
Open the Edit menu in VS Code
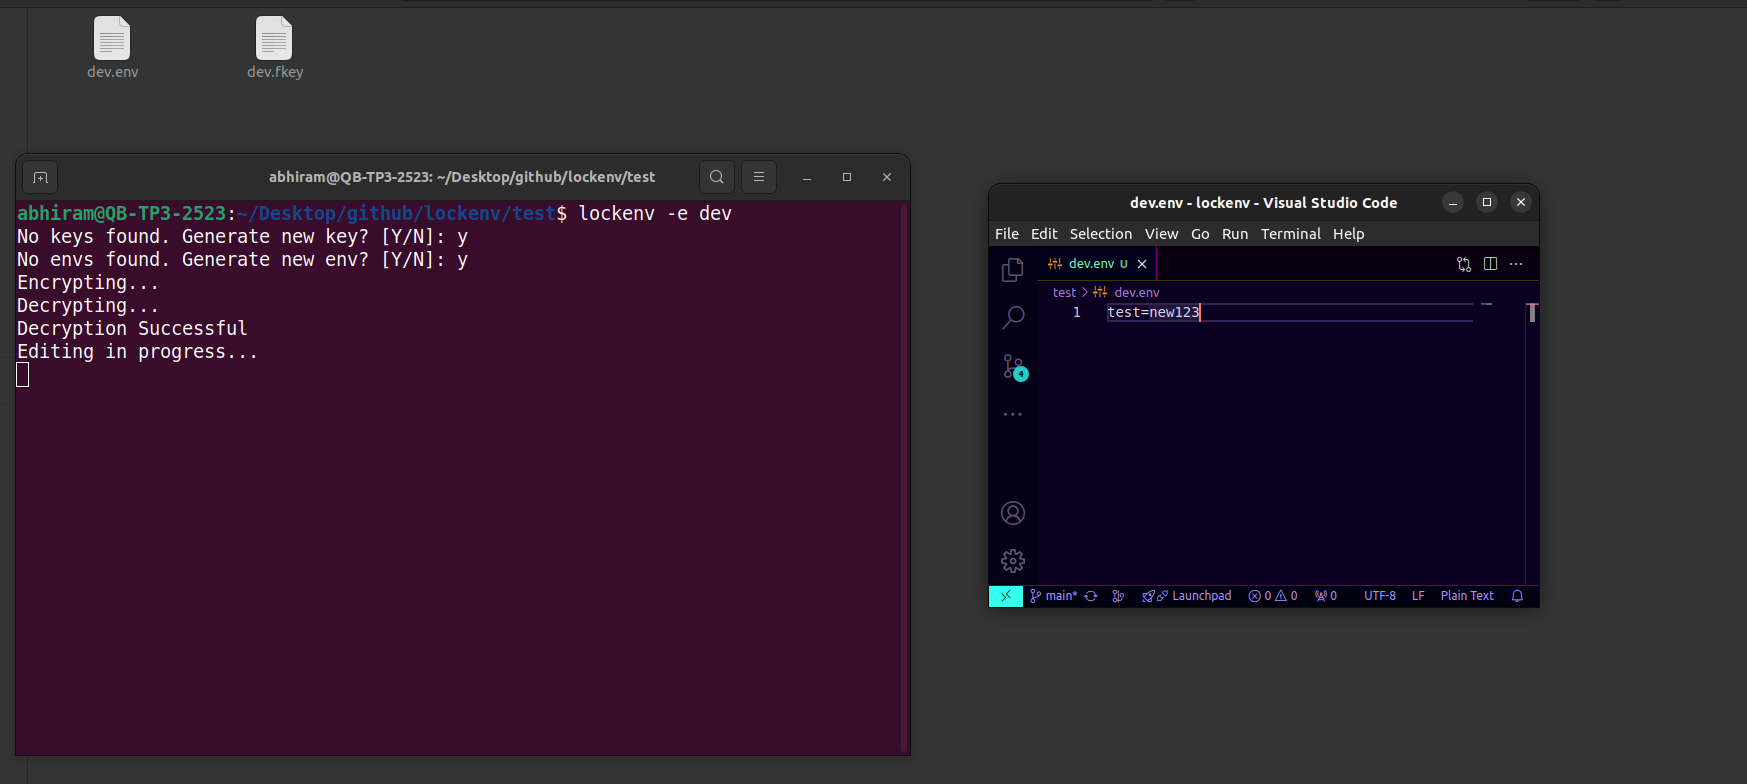click(x=1044, y=234)
